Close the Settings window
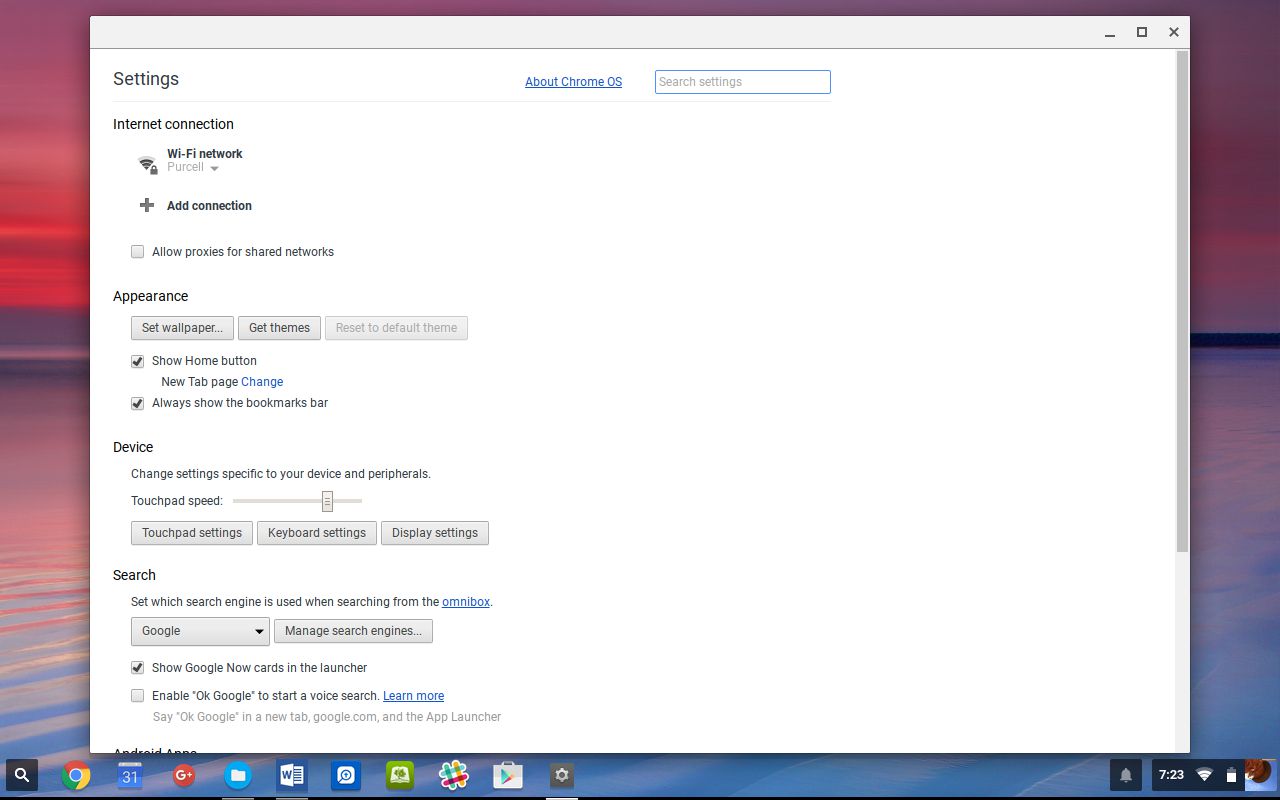1280x800 pixels. click(1174, 32)
